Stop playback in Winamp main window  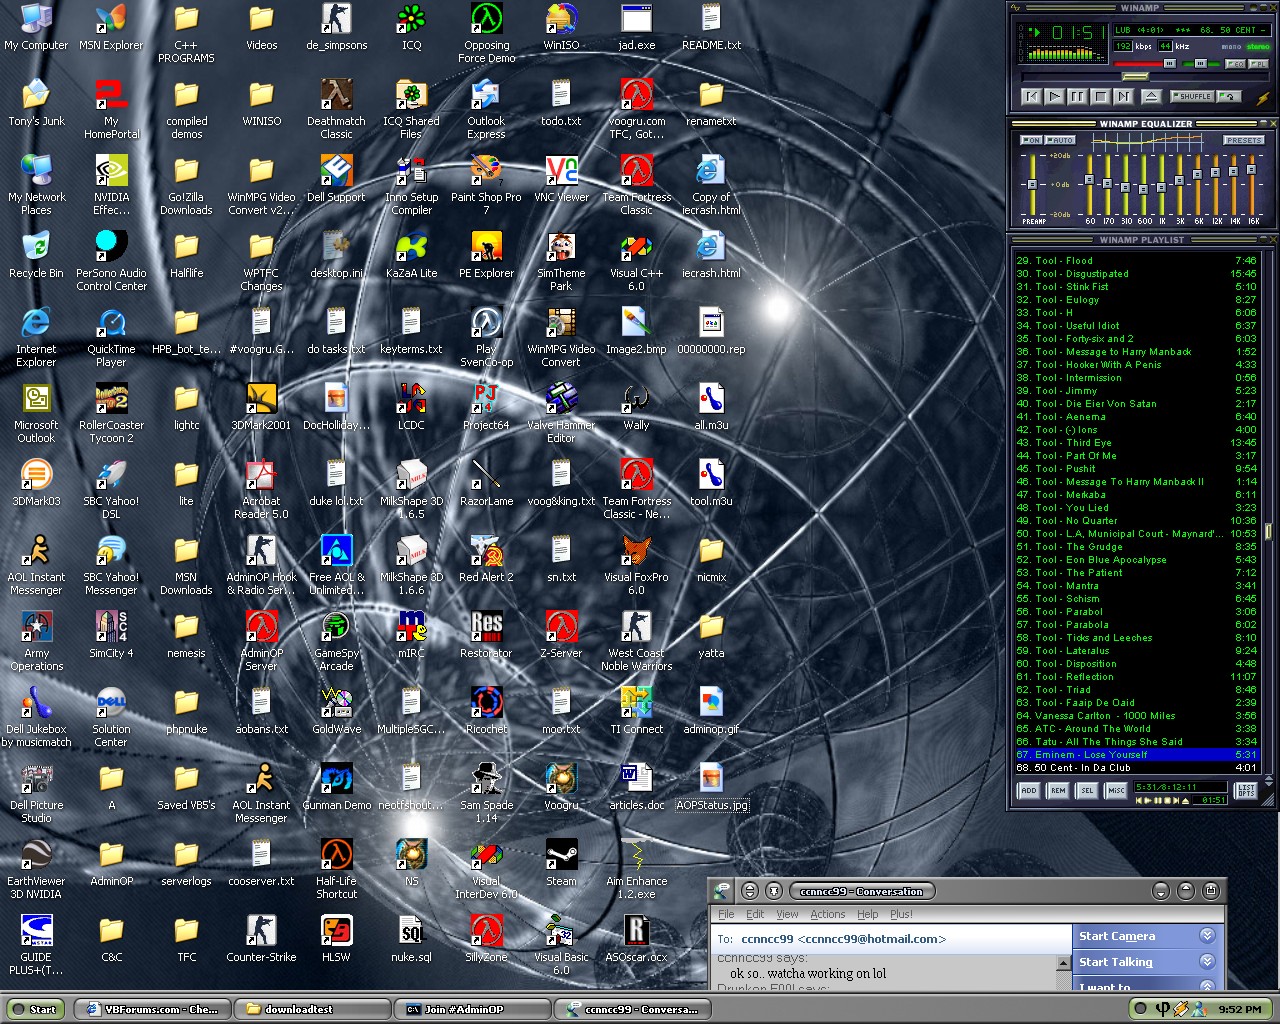click(1101, 97)
